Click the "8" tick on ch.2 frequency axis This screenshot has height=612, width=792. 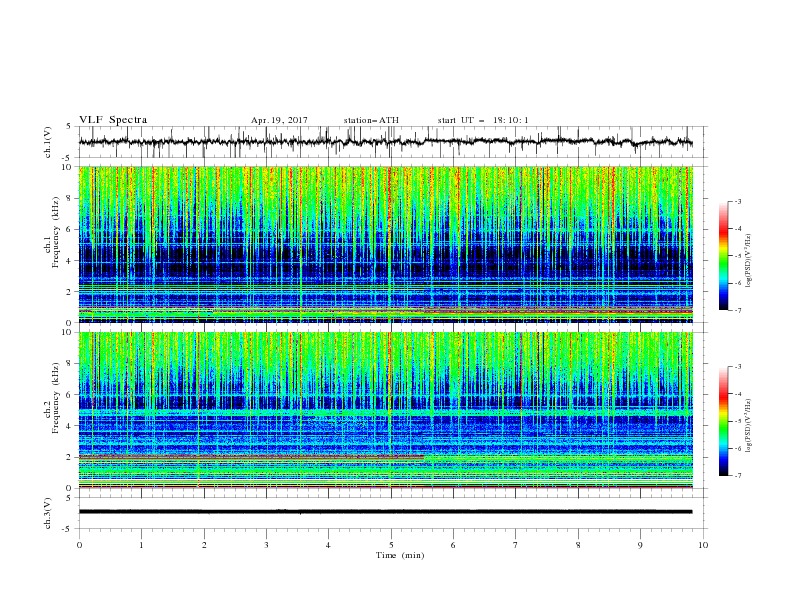(70, 364)
